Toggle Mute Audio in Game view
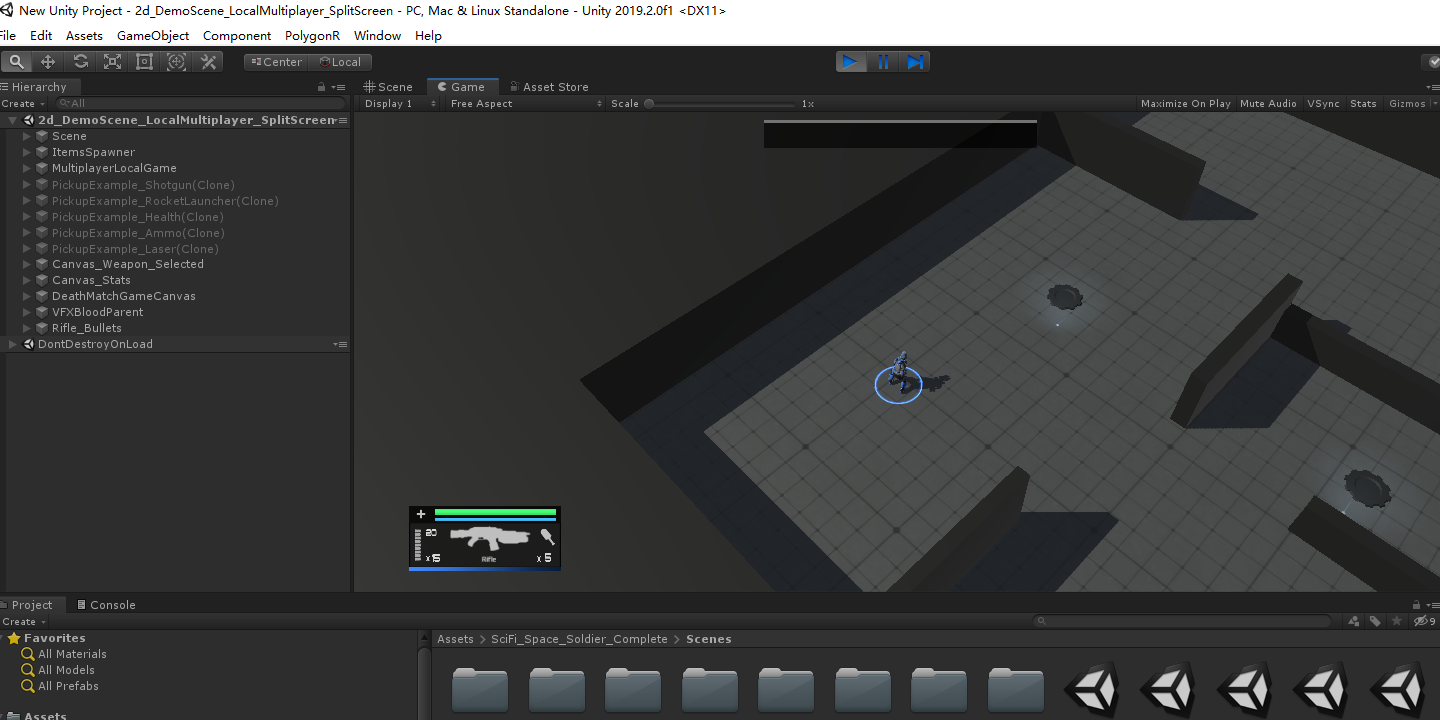Screen dimensions: 1440x720 1268,103
